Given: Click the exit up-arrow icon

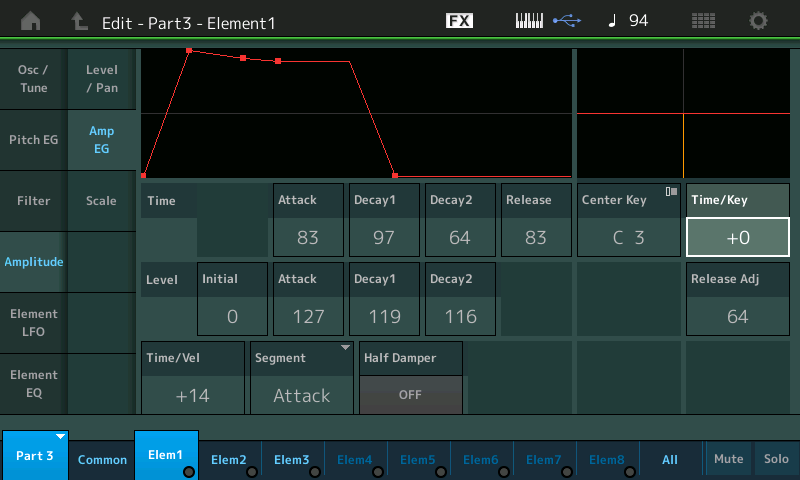Looking at the screenshot, I should [x=80, y=21].
